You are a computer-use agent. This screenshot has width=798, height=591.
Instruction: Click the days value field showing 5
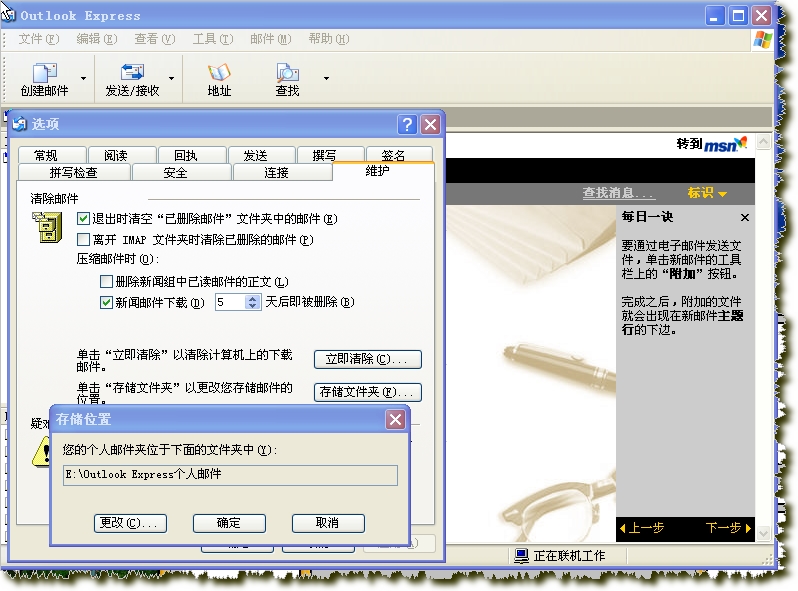point(231,302)
